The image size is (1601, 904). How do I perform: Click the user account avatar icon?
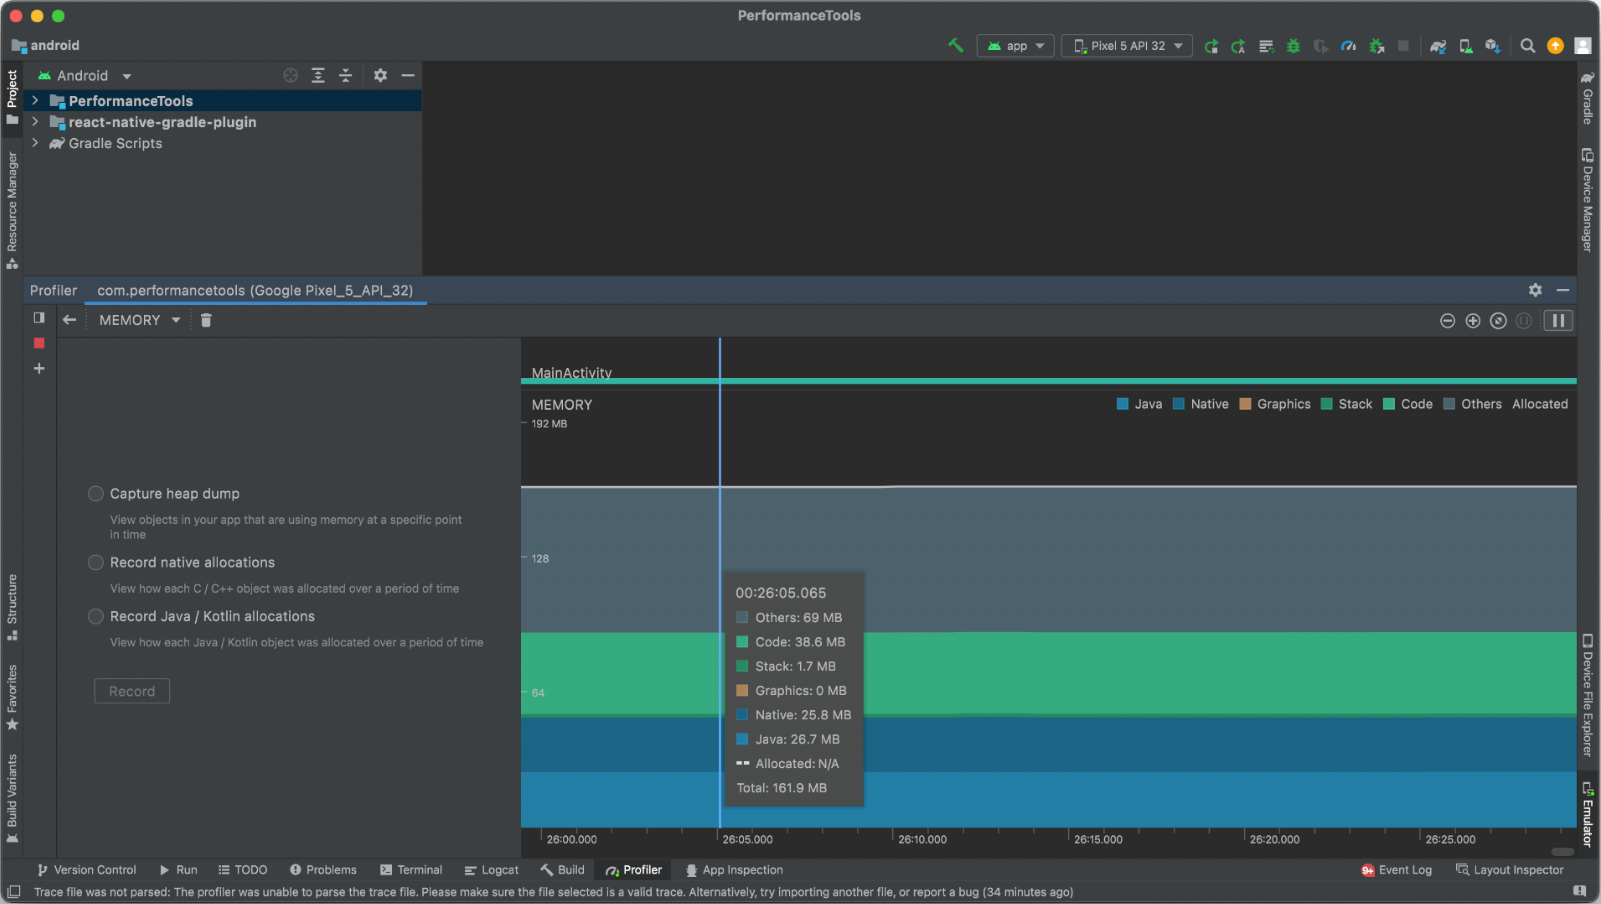[x=1582, y=46]
